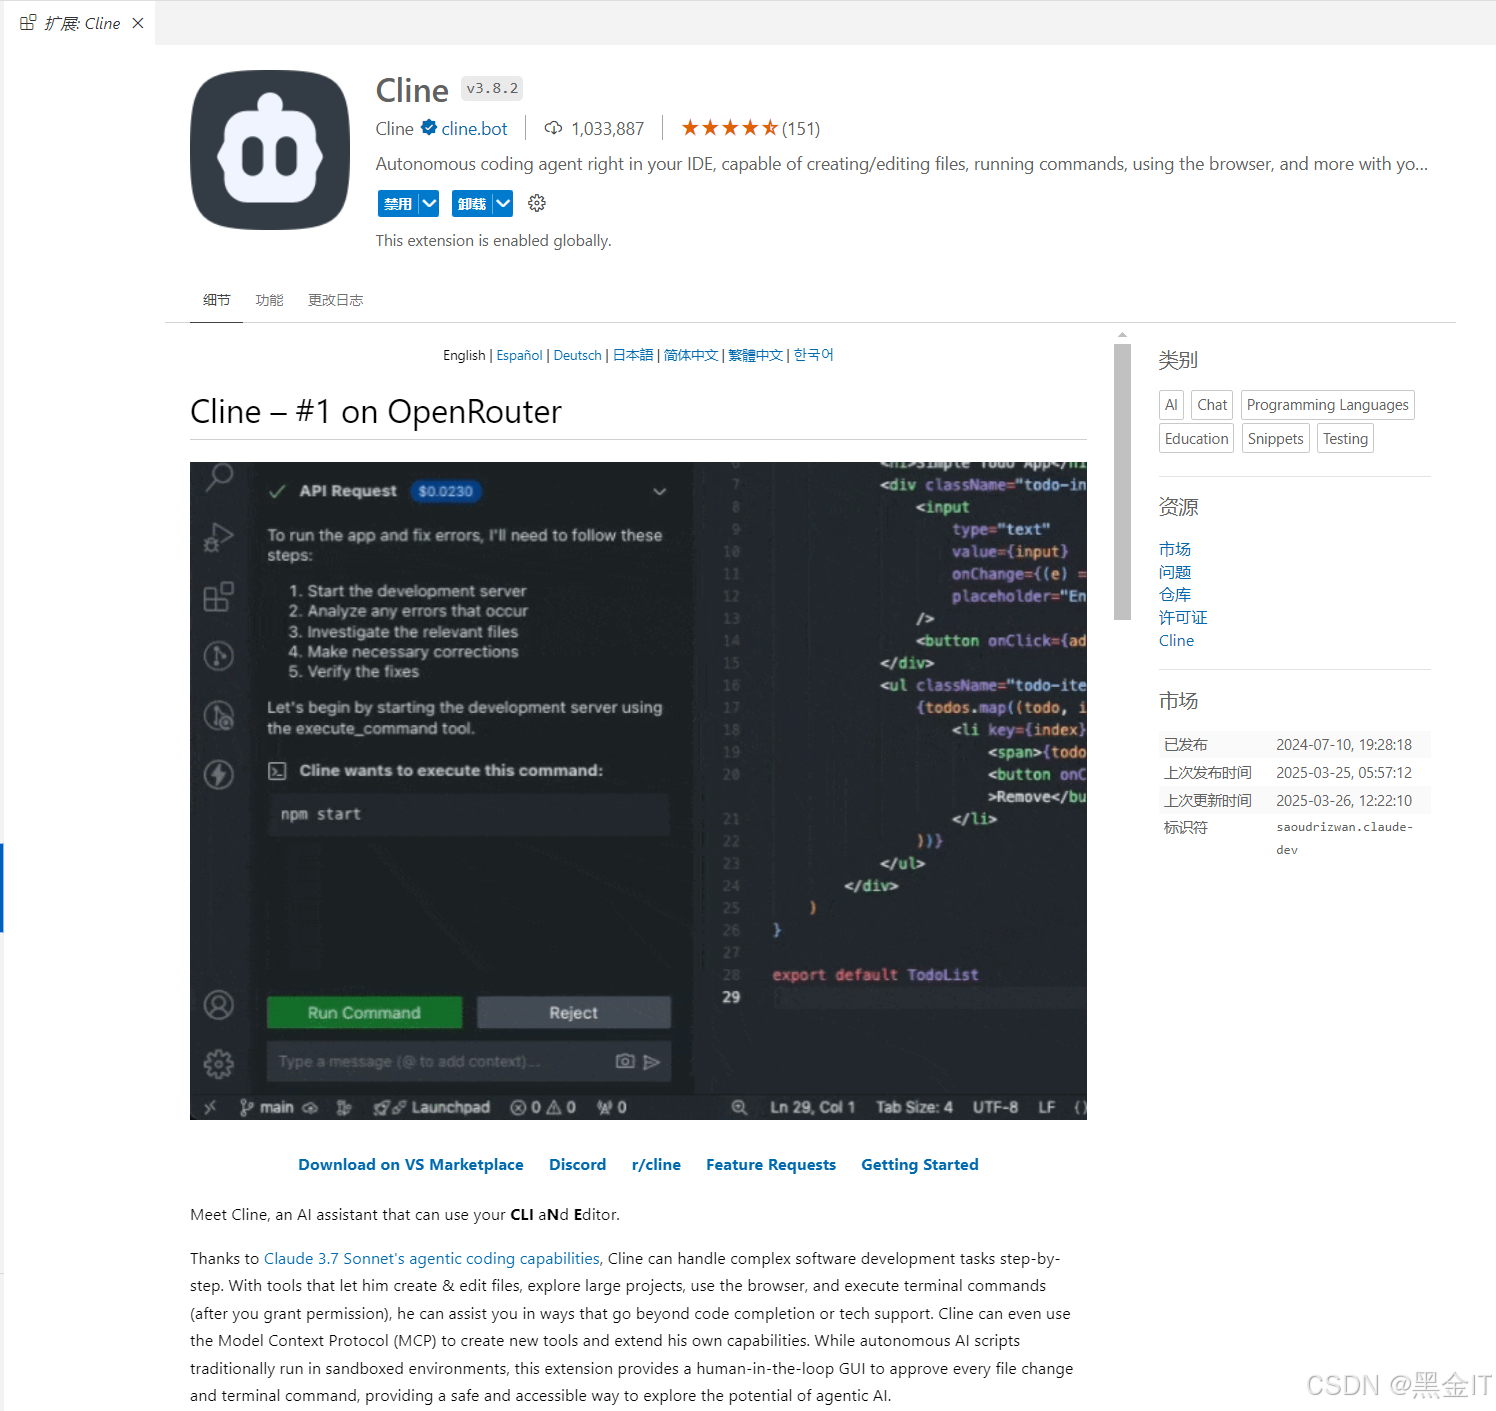Open the Marketplace (市场) resource link
The width and height of the screenshot is (1496, 1411).
click(1175, 549)
